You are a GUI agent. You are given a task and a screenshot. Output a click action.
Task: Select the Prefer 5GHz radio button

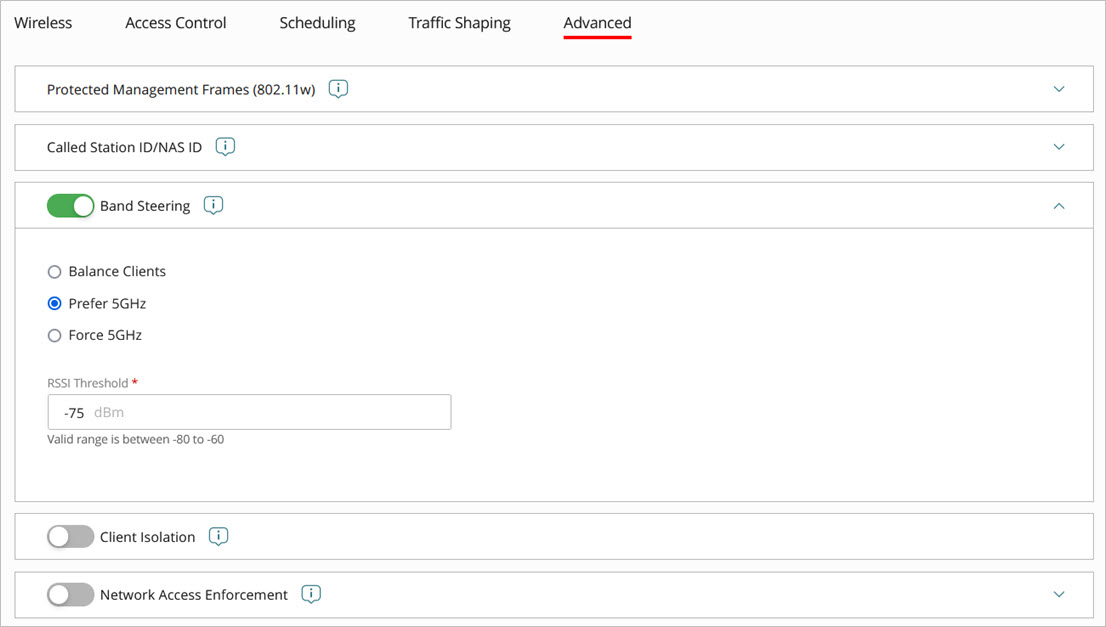[x=54, y=303]
